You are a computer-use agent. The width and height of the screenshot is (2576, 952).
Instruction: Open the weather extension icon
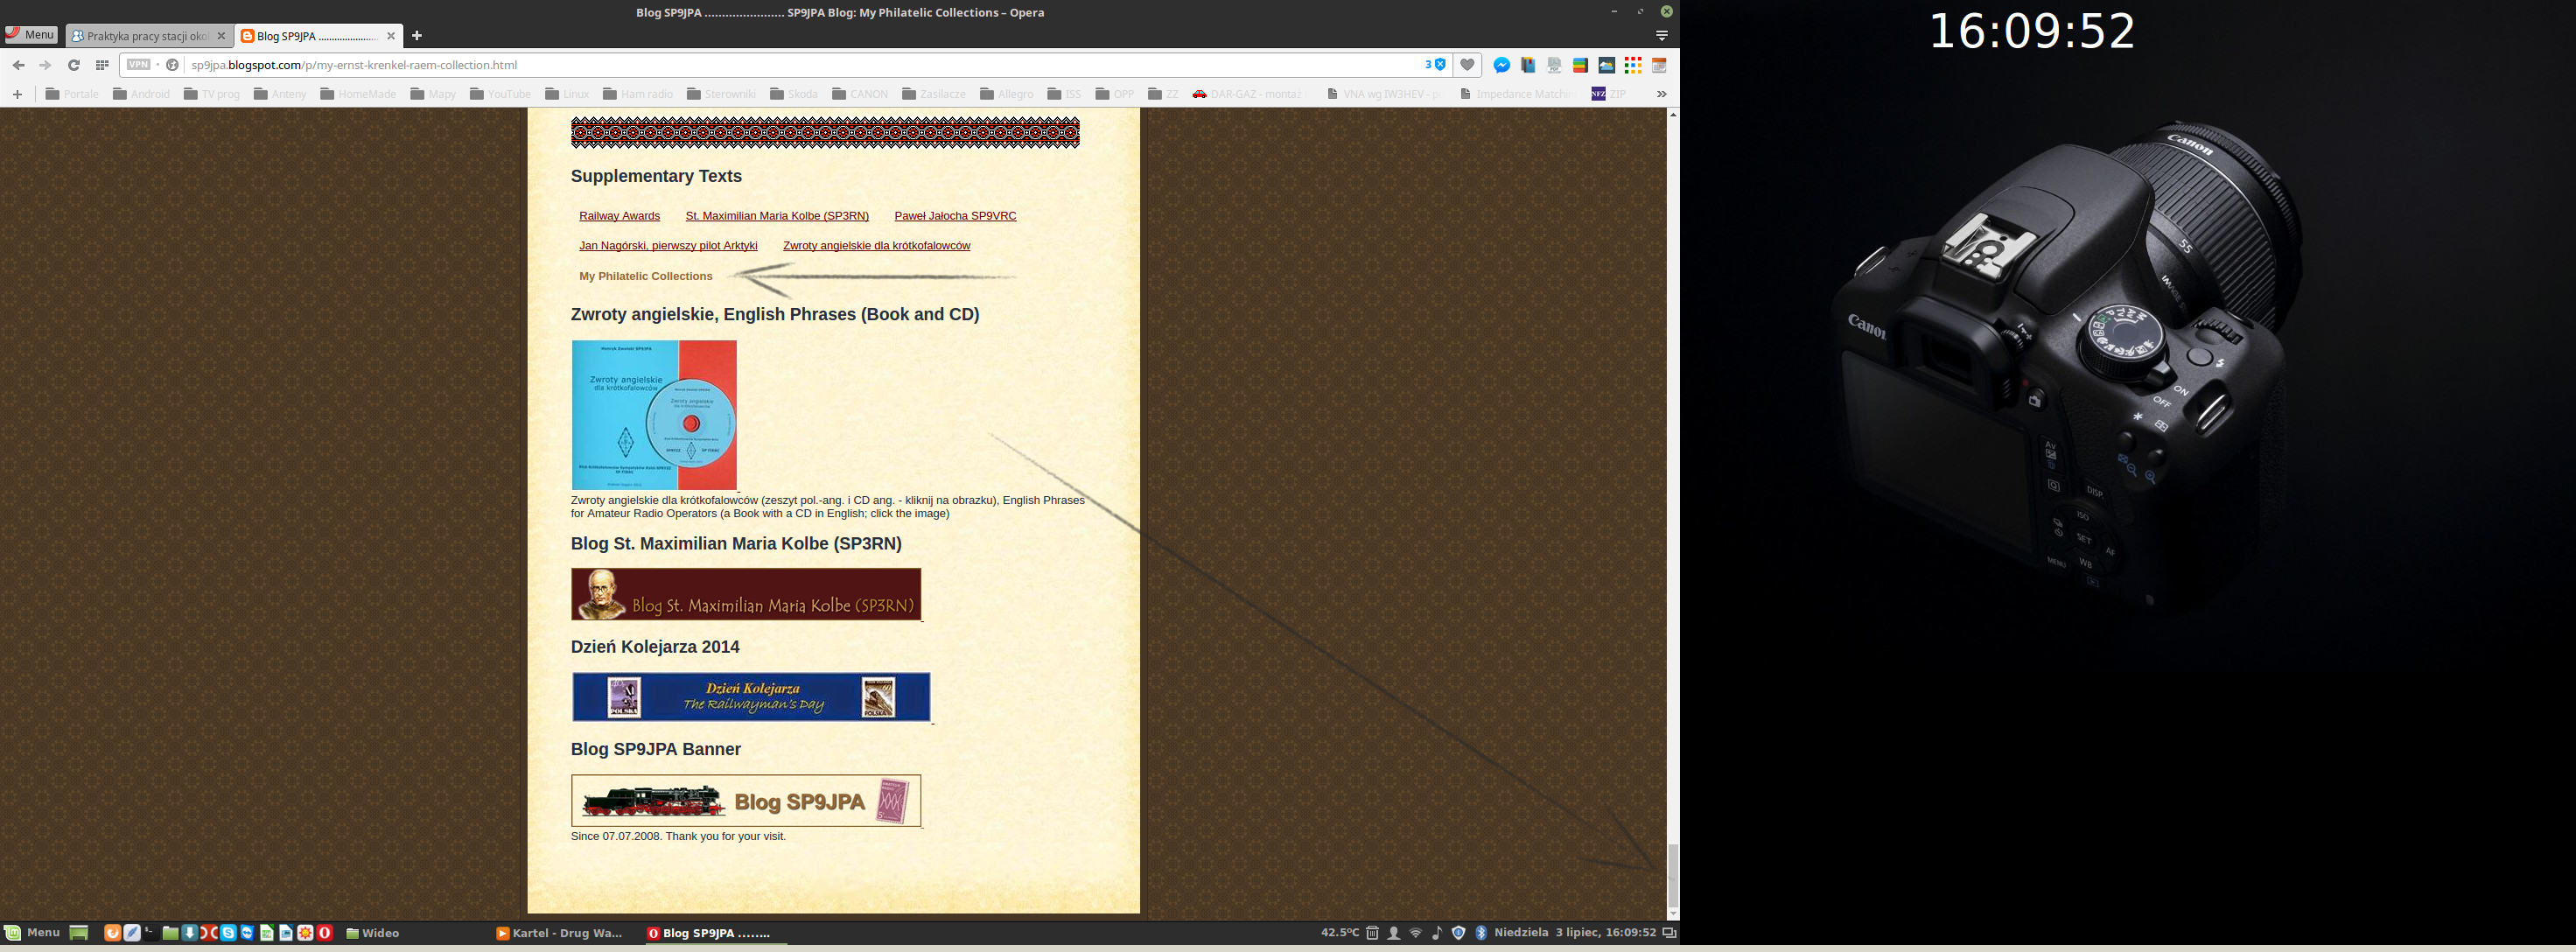click(1606, 65)
